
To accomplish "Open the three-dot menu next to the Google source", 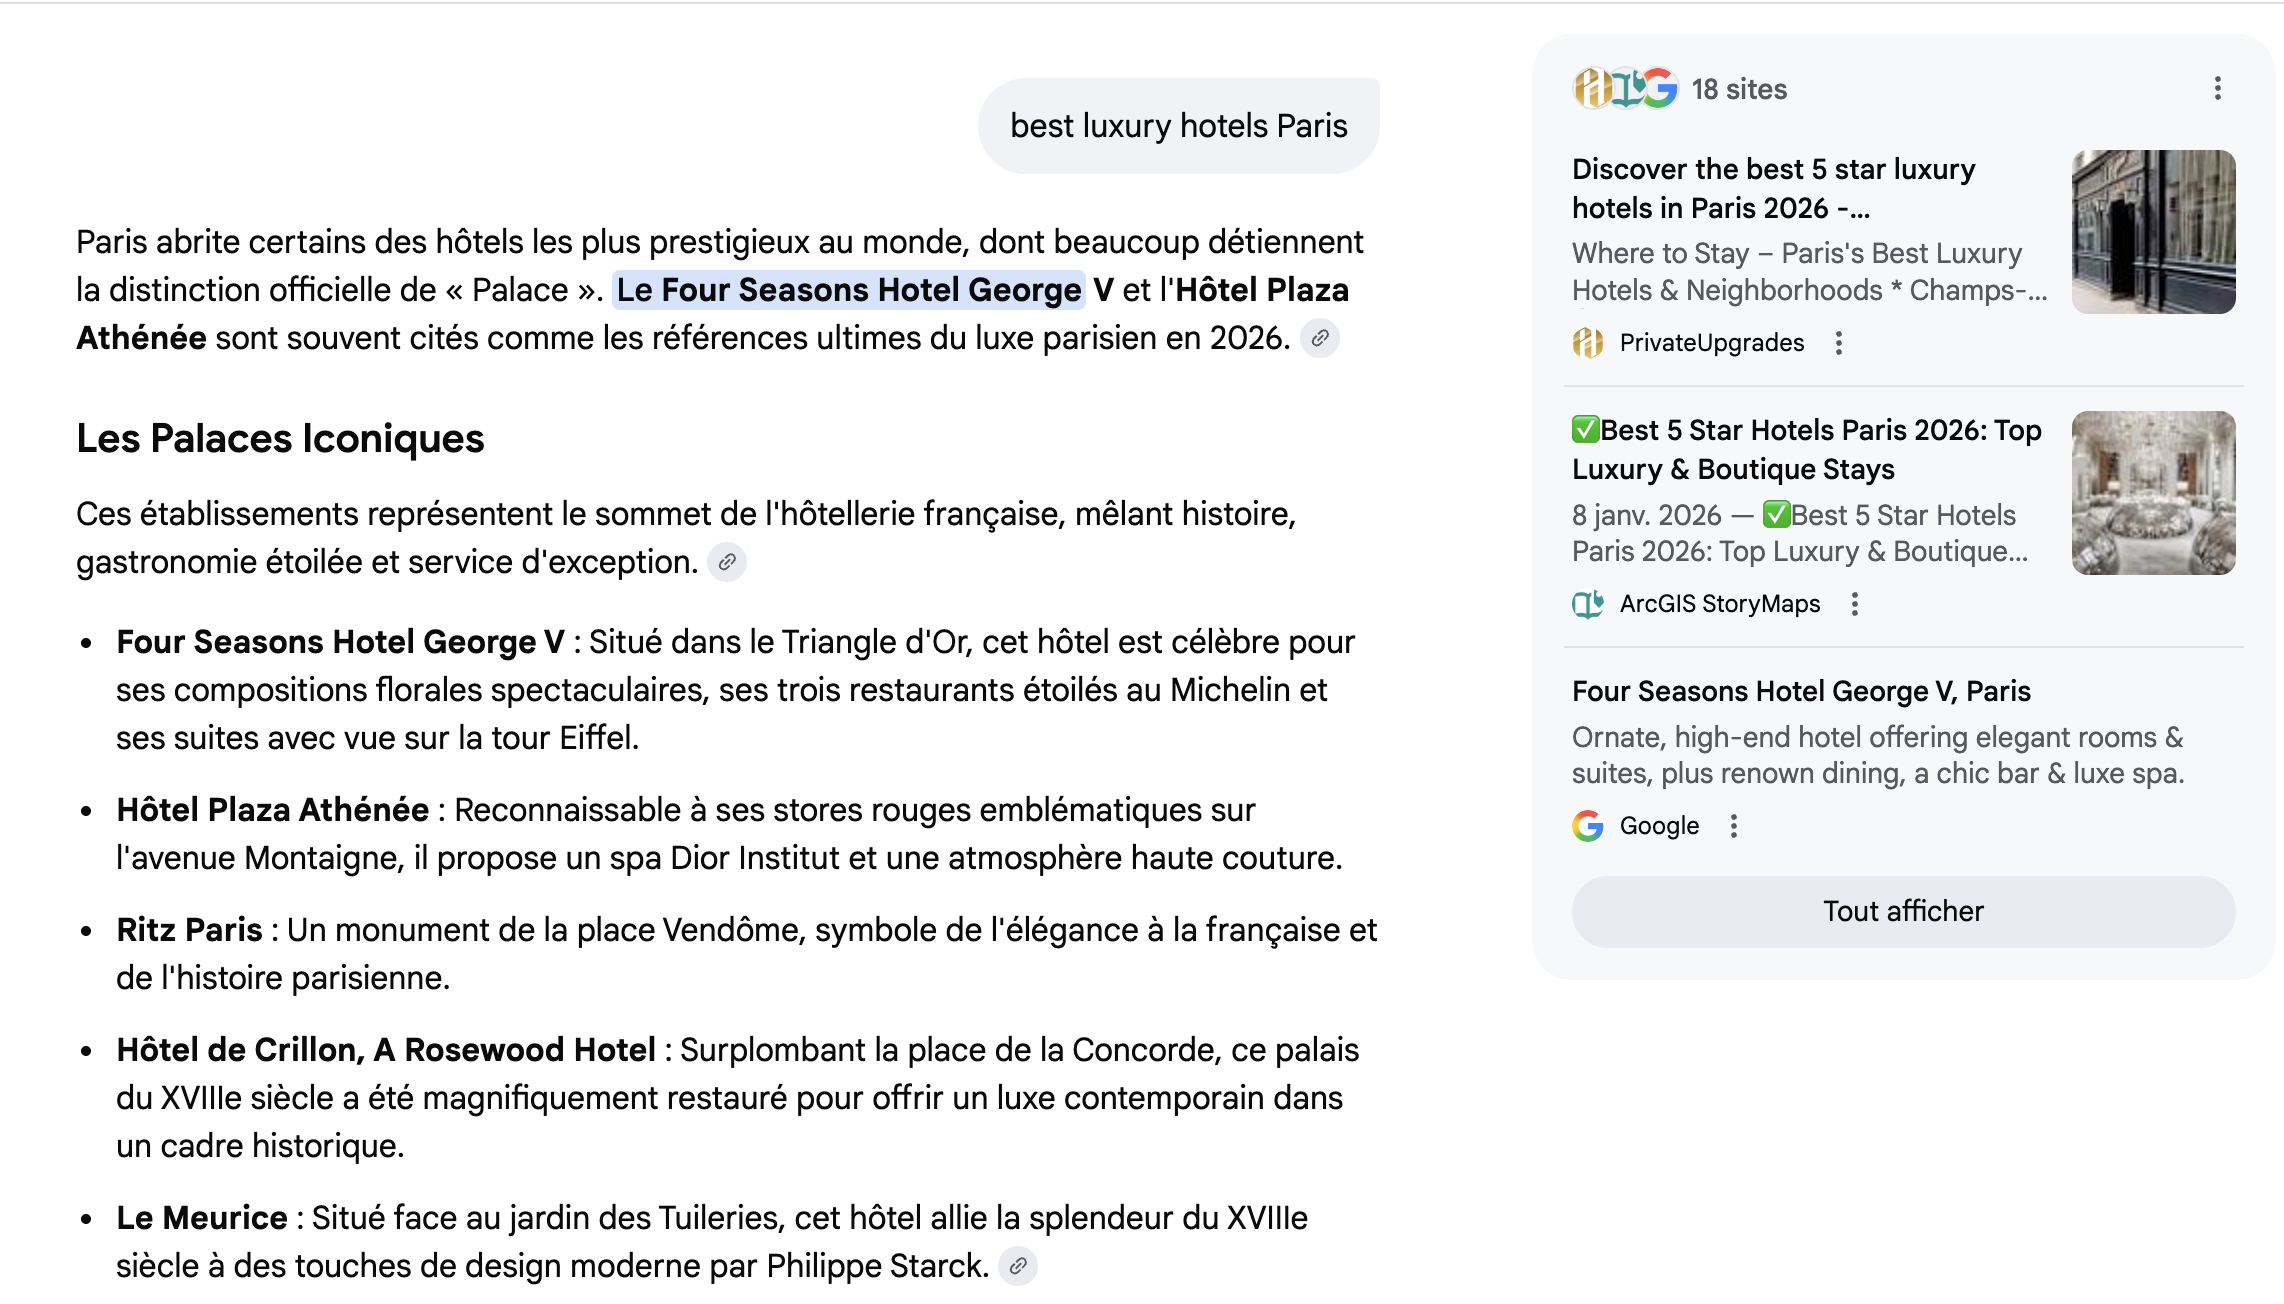I will [x=1734, y=825].
